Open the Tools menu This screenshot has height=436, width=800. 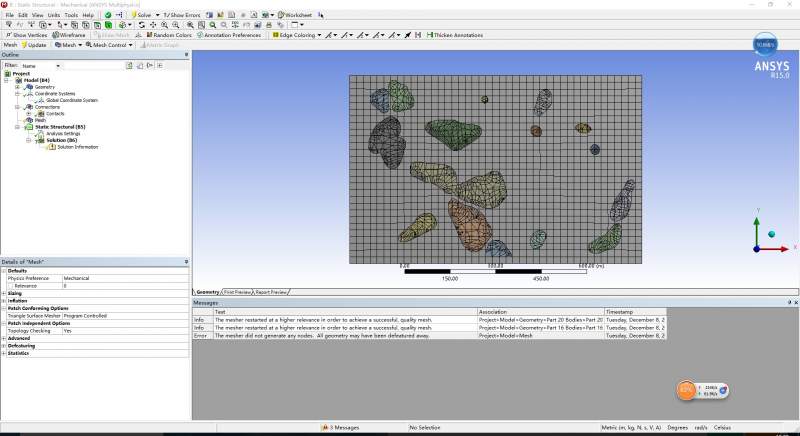71,15
